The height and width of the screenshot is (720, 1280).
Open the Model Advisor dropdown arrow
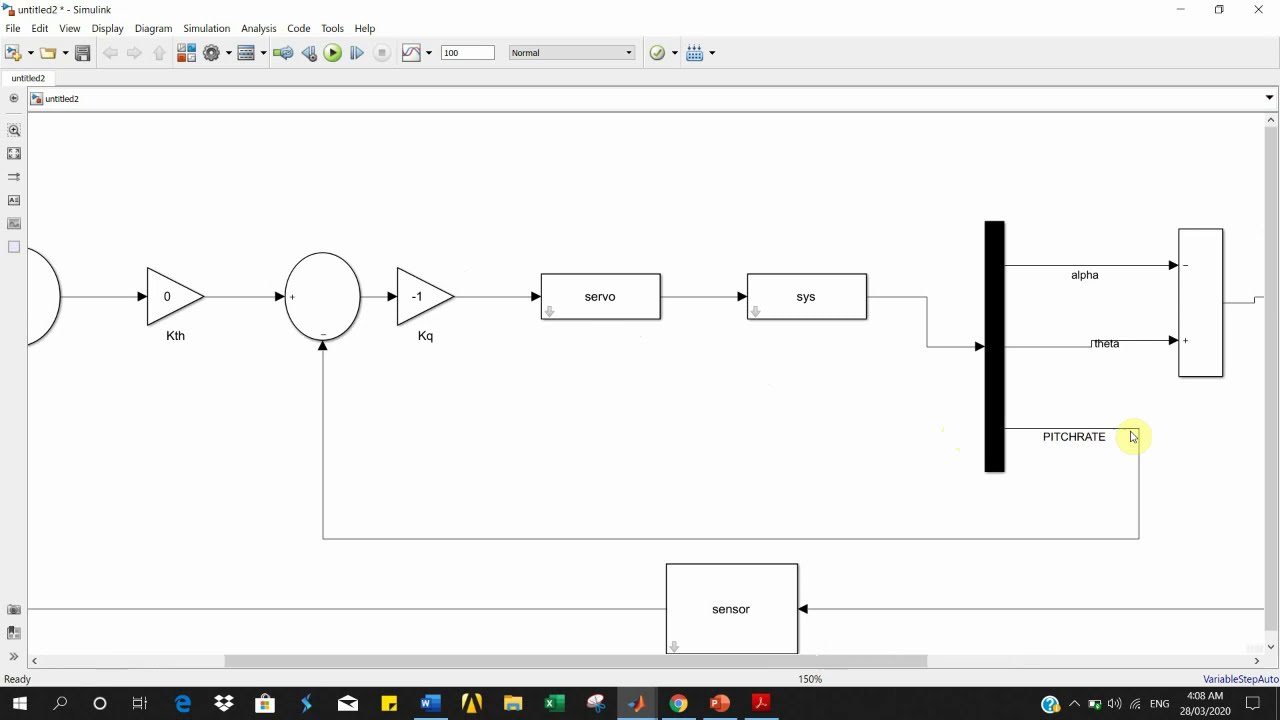click(675, 53)
